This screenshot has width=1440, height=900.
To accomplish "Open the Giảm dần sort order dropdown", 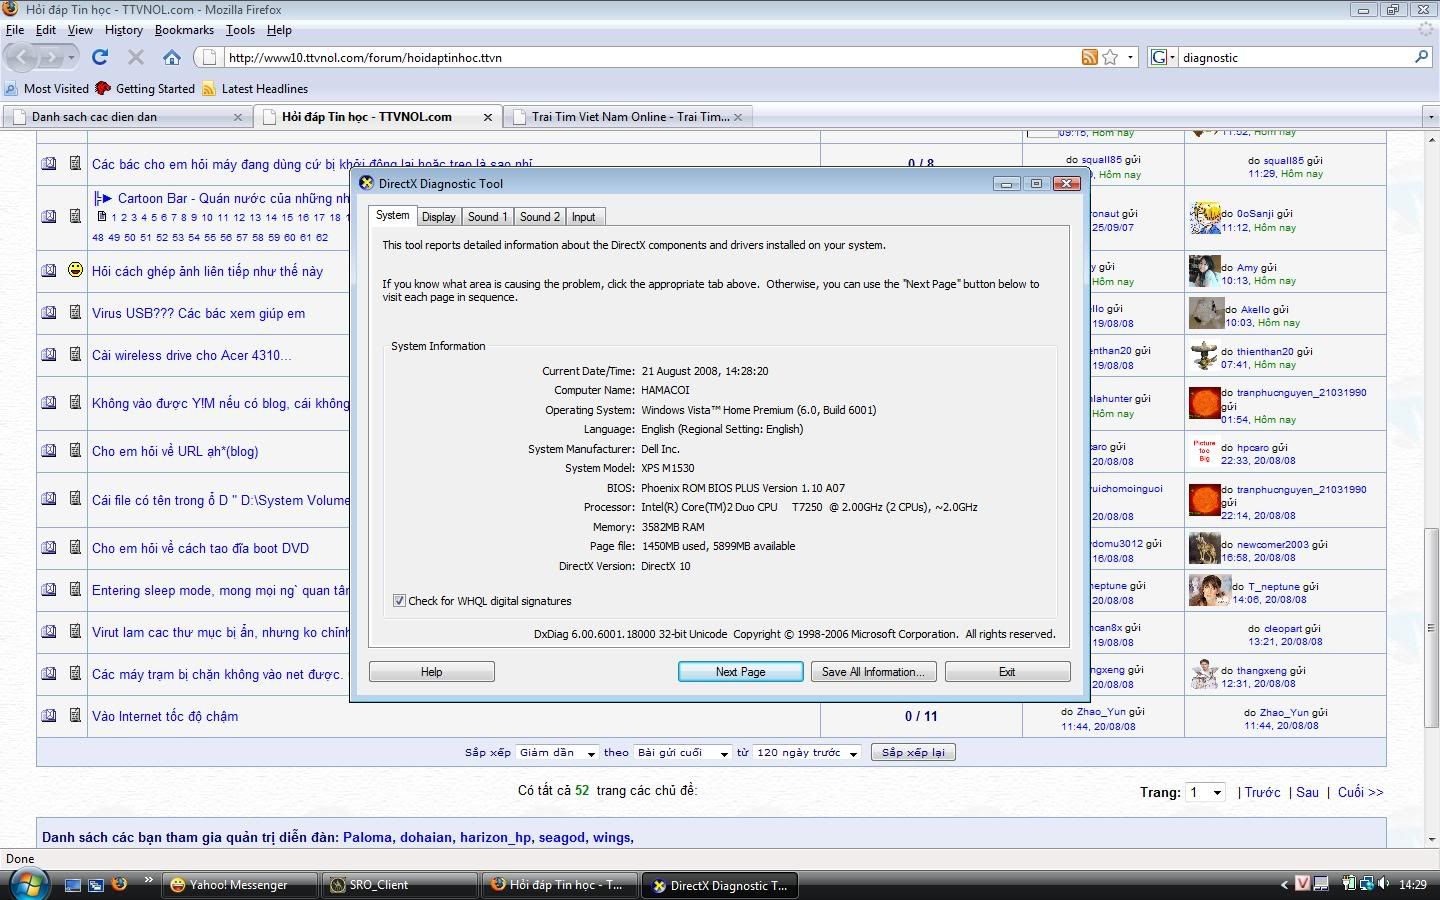I will 557,753.
